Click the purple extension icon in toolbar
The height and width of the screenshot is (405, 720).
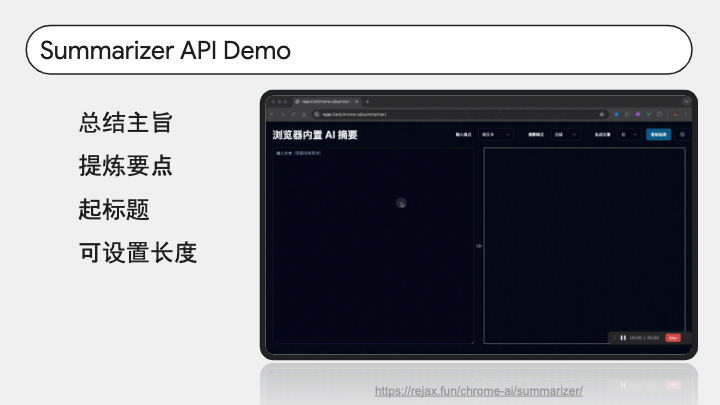638,114
